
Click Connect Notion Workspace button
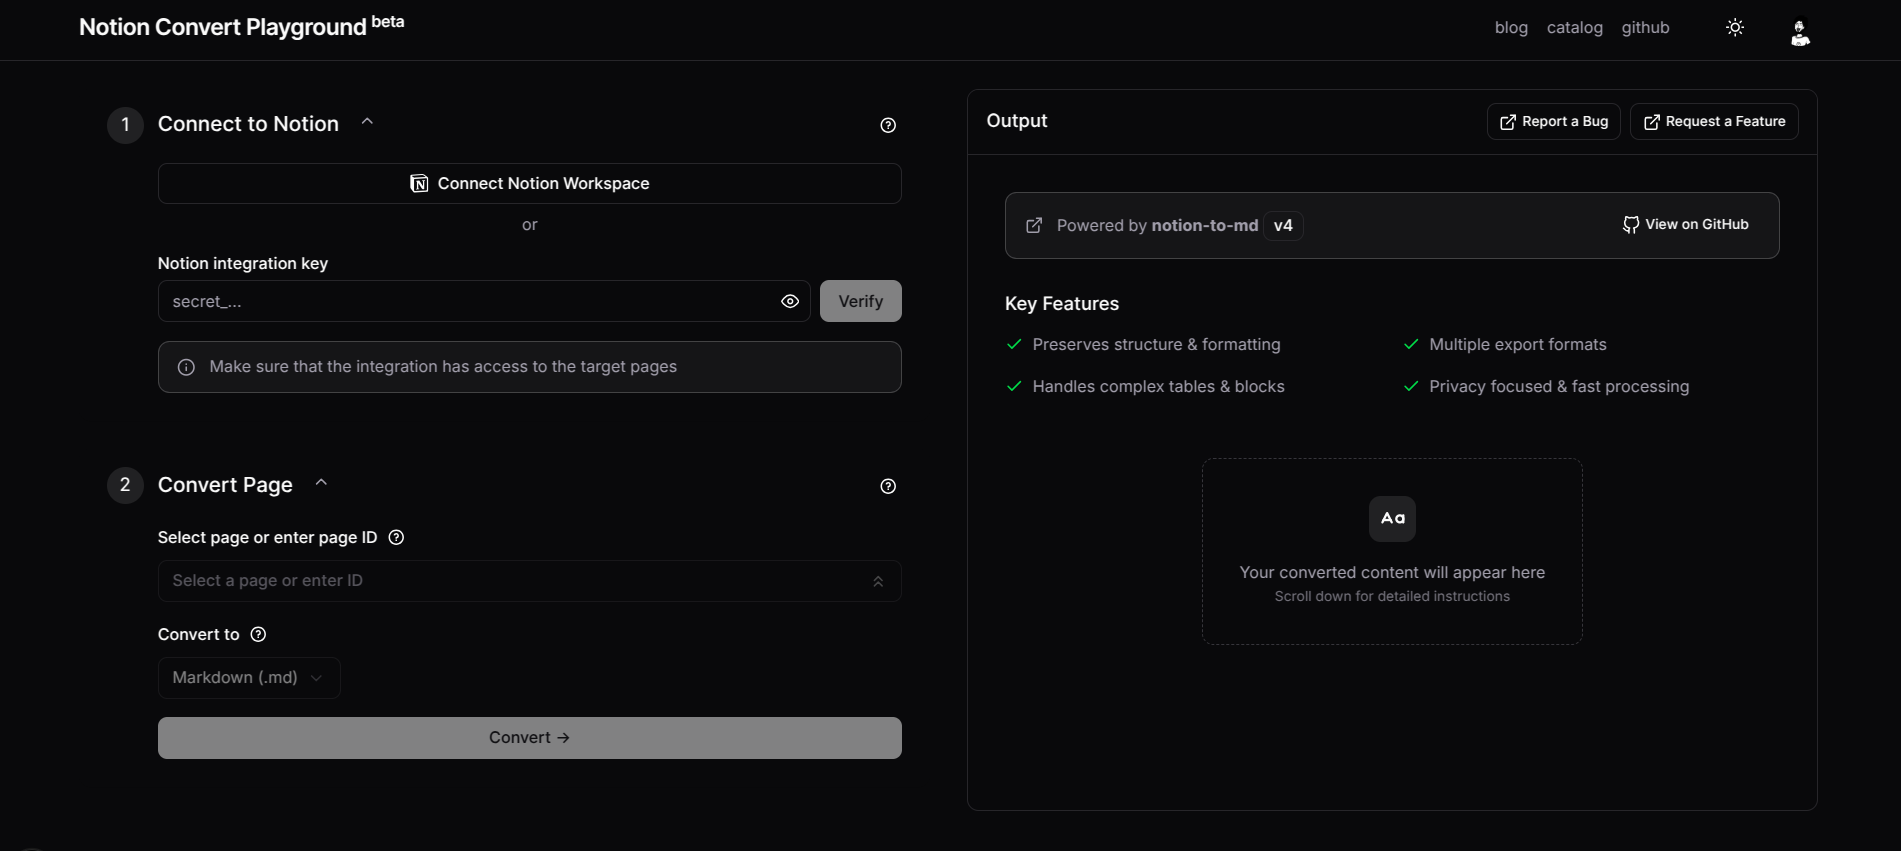pyautogui.click(x=530, y=184)
